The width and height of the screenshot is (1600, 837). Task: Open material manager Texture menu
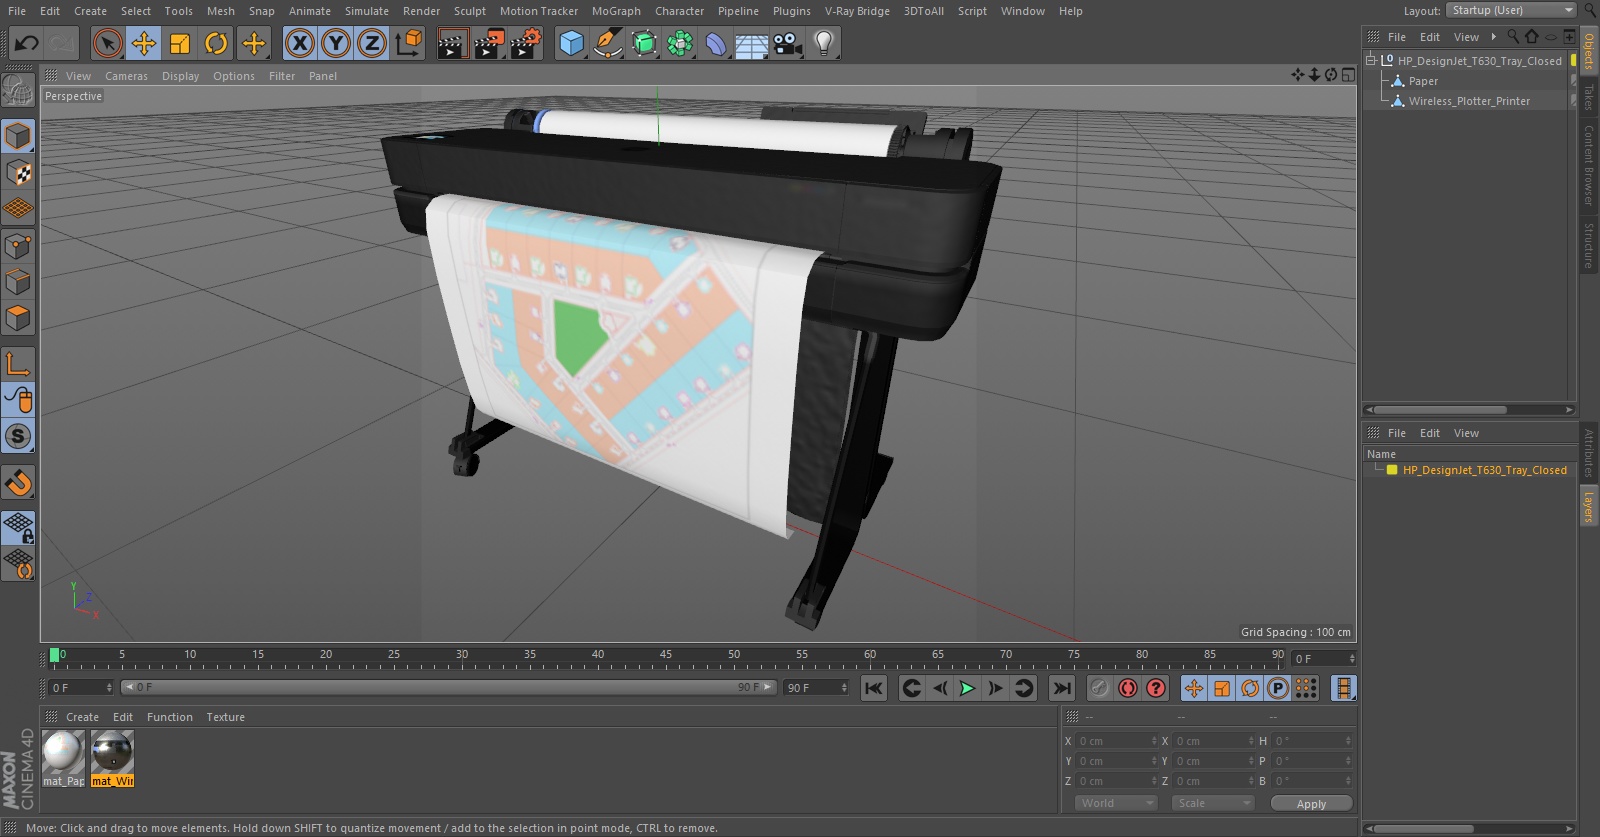click(225, 717)
